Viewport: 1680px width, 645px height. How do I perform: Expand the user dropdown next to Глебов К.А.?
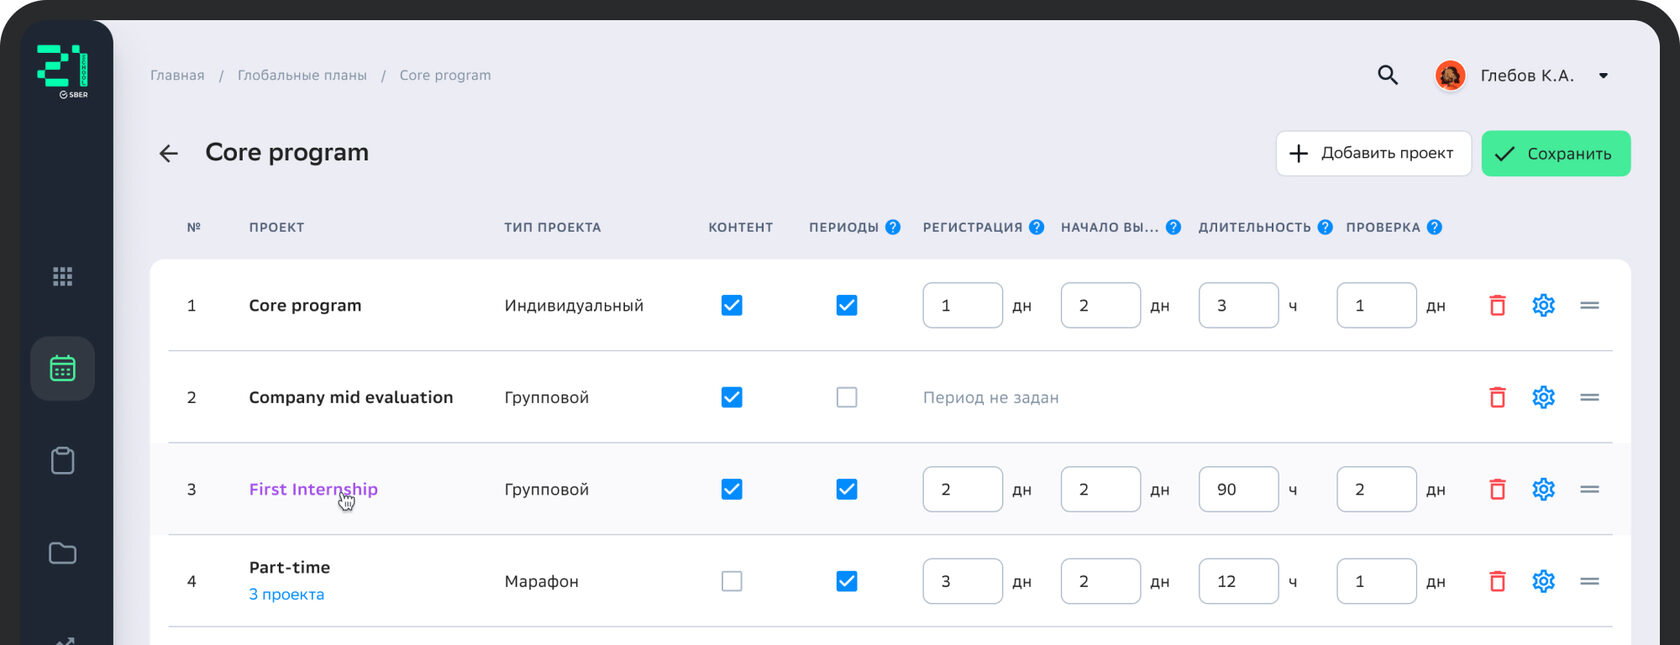(1603, 76)
